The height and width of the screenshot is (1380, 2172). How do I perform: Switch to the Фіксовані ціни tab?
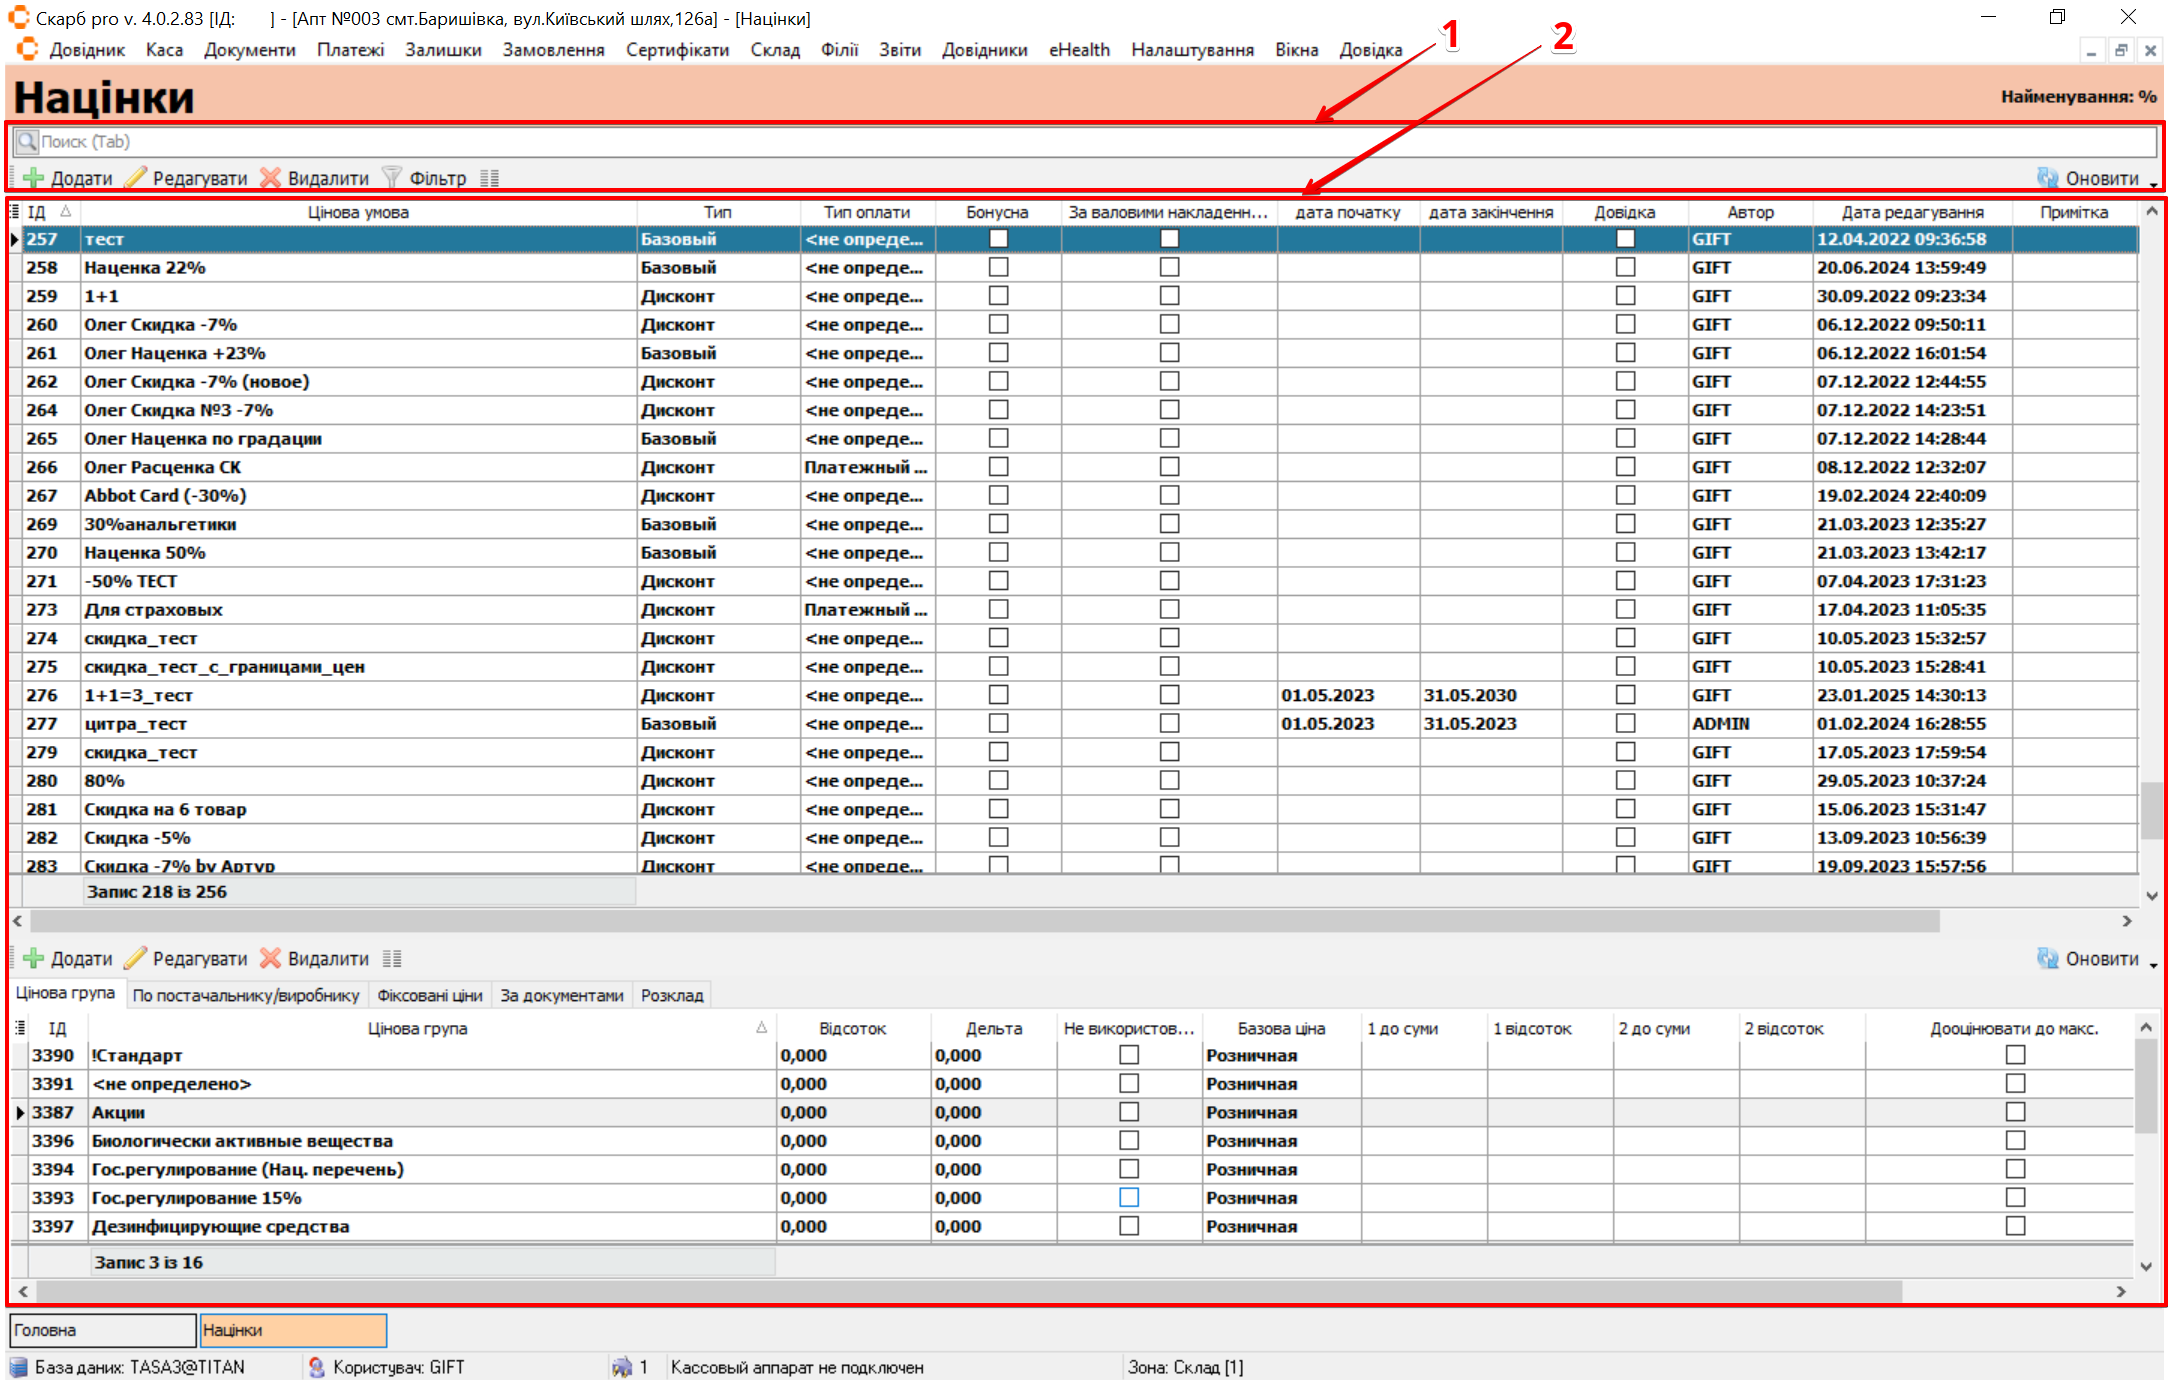(x=429, y=995)
